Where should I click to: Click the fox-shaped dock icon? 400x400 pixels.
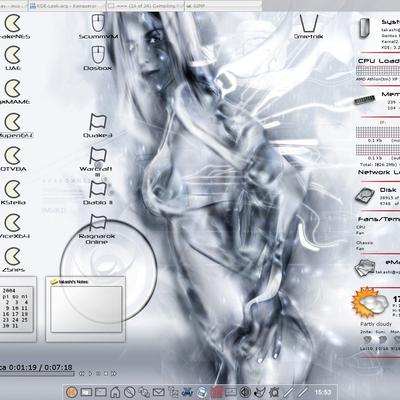pos(260,392)
